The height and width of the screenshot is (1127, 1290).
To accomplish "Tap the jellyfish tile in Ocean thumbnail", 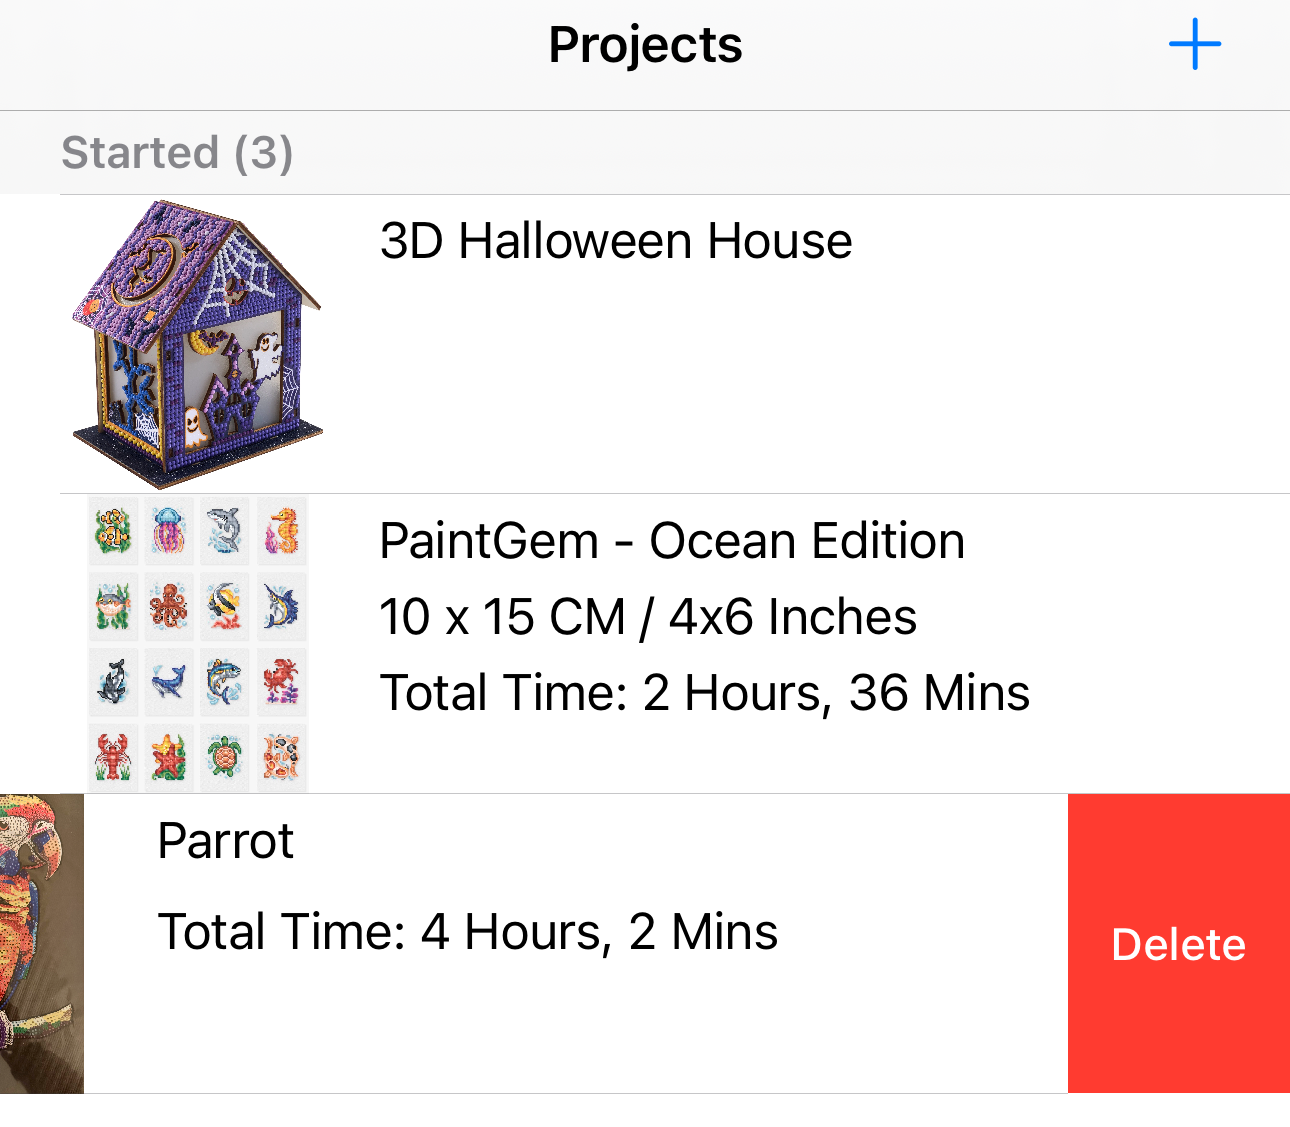I will coord(169,530).
